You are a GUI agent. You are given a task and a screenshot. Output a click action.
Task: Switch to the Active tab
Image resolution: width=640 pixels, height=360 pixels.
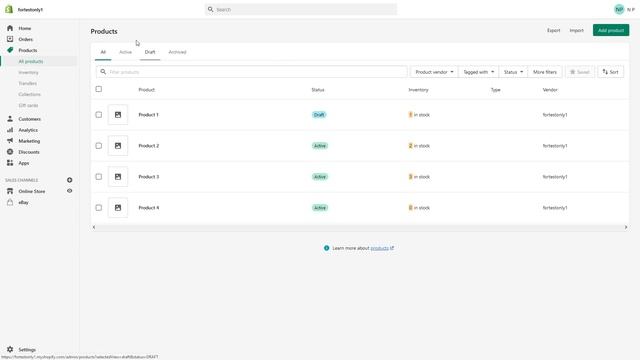[x=125, y=52]
